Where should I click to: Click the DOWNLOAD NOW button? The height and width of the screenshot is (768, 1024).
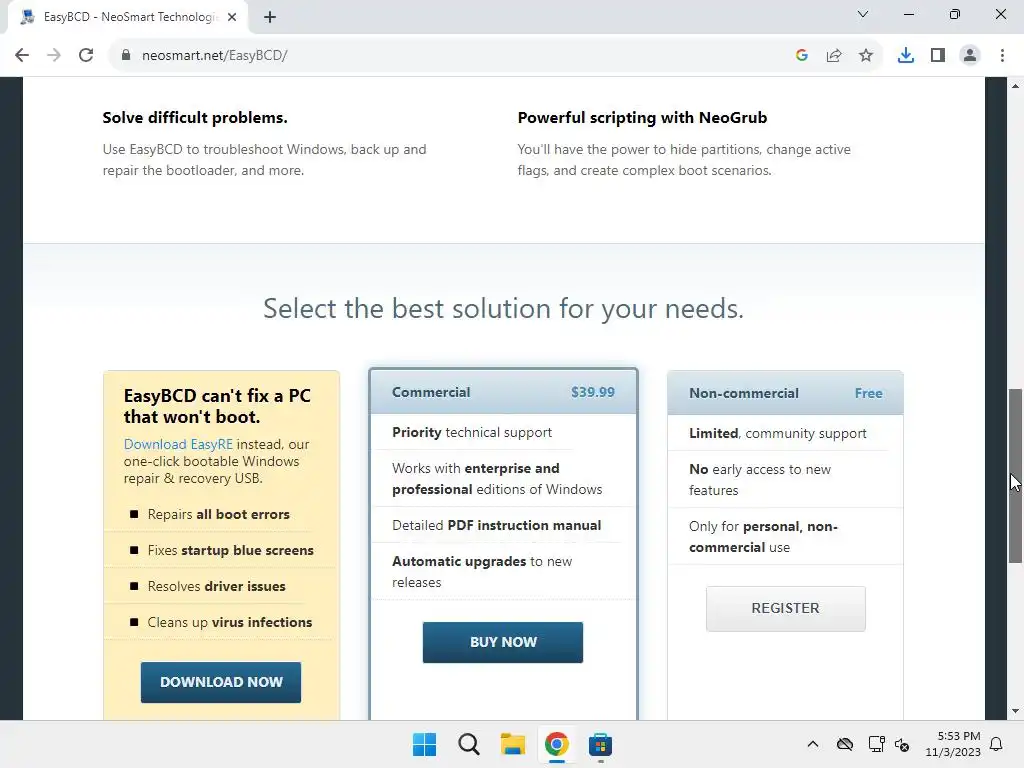[x=221, y=682]
